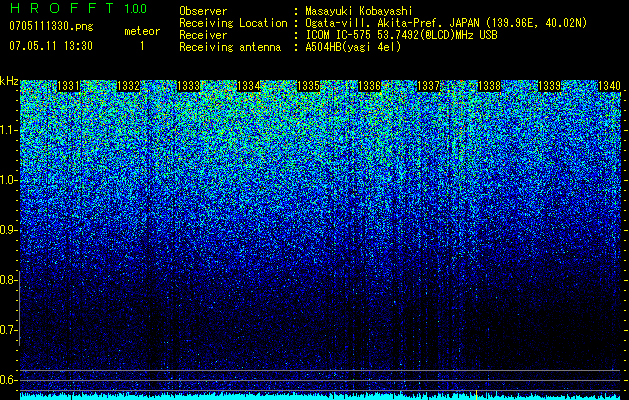
Task: Select the filename 0705111330.png
Action: [51, 27]
